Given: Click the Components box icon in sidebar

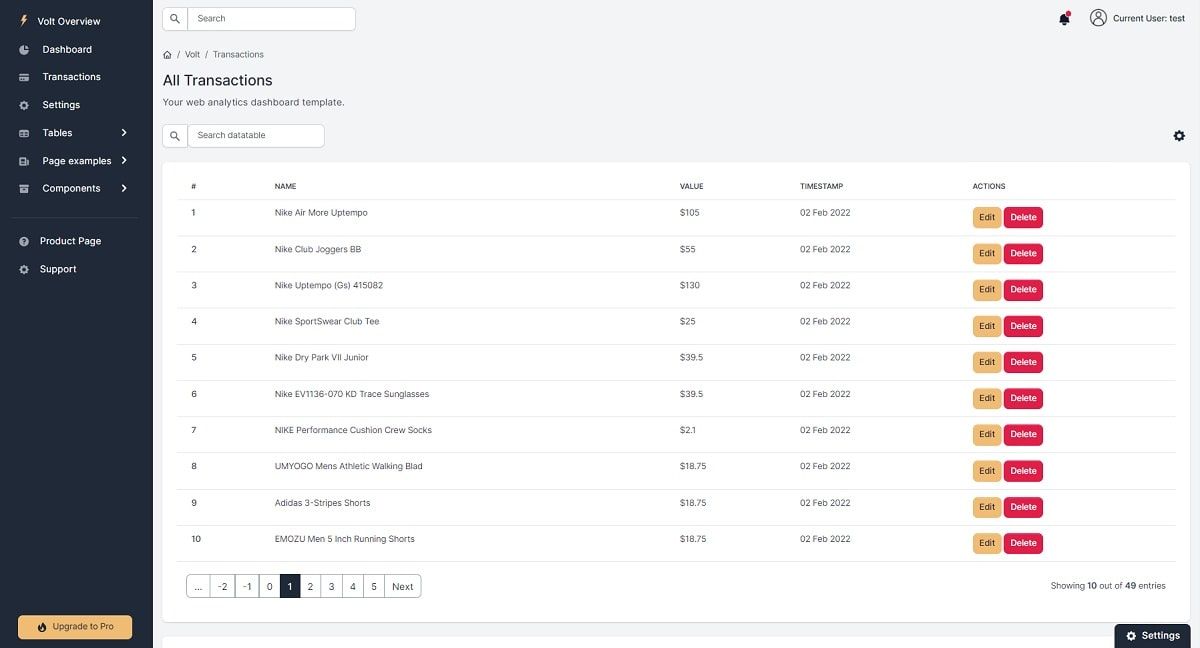Looking at the screenshot, I should 24,189.
